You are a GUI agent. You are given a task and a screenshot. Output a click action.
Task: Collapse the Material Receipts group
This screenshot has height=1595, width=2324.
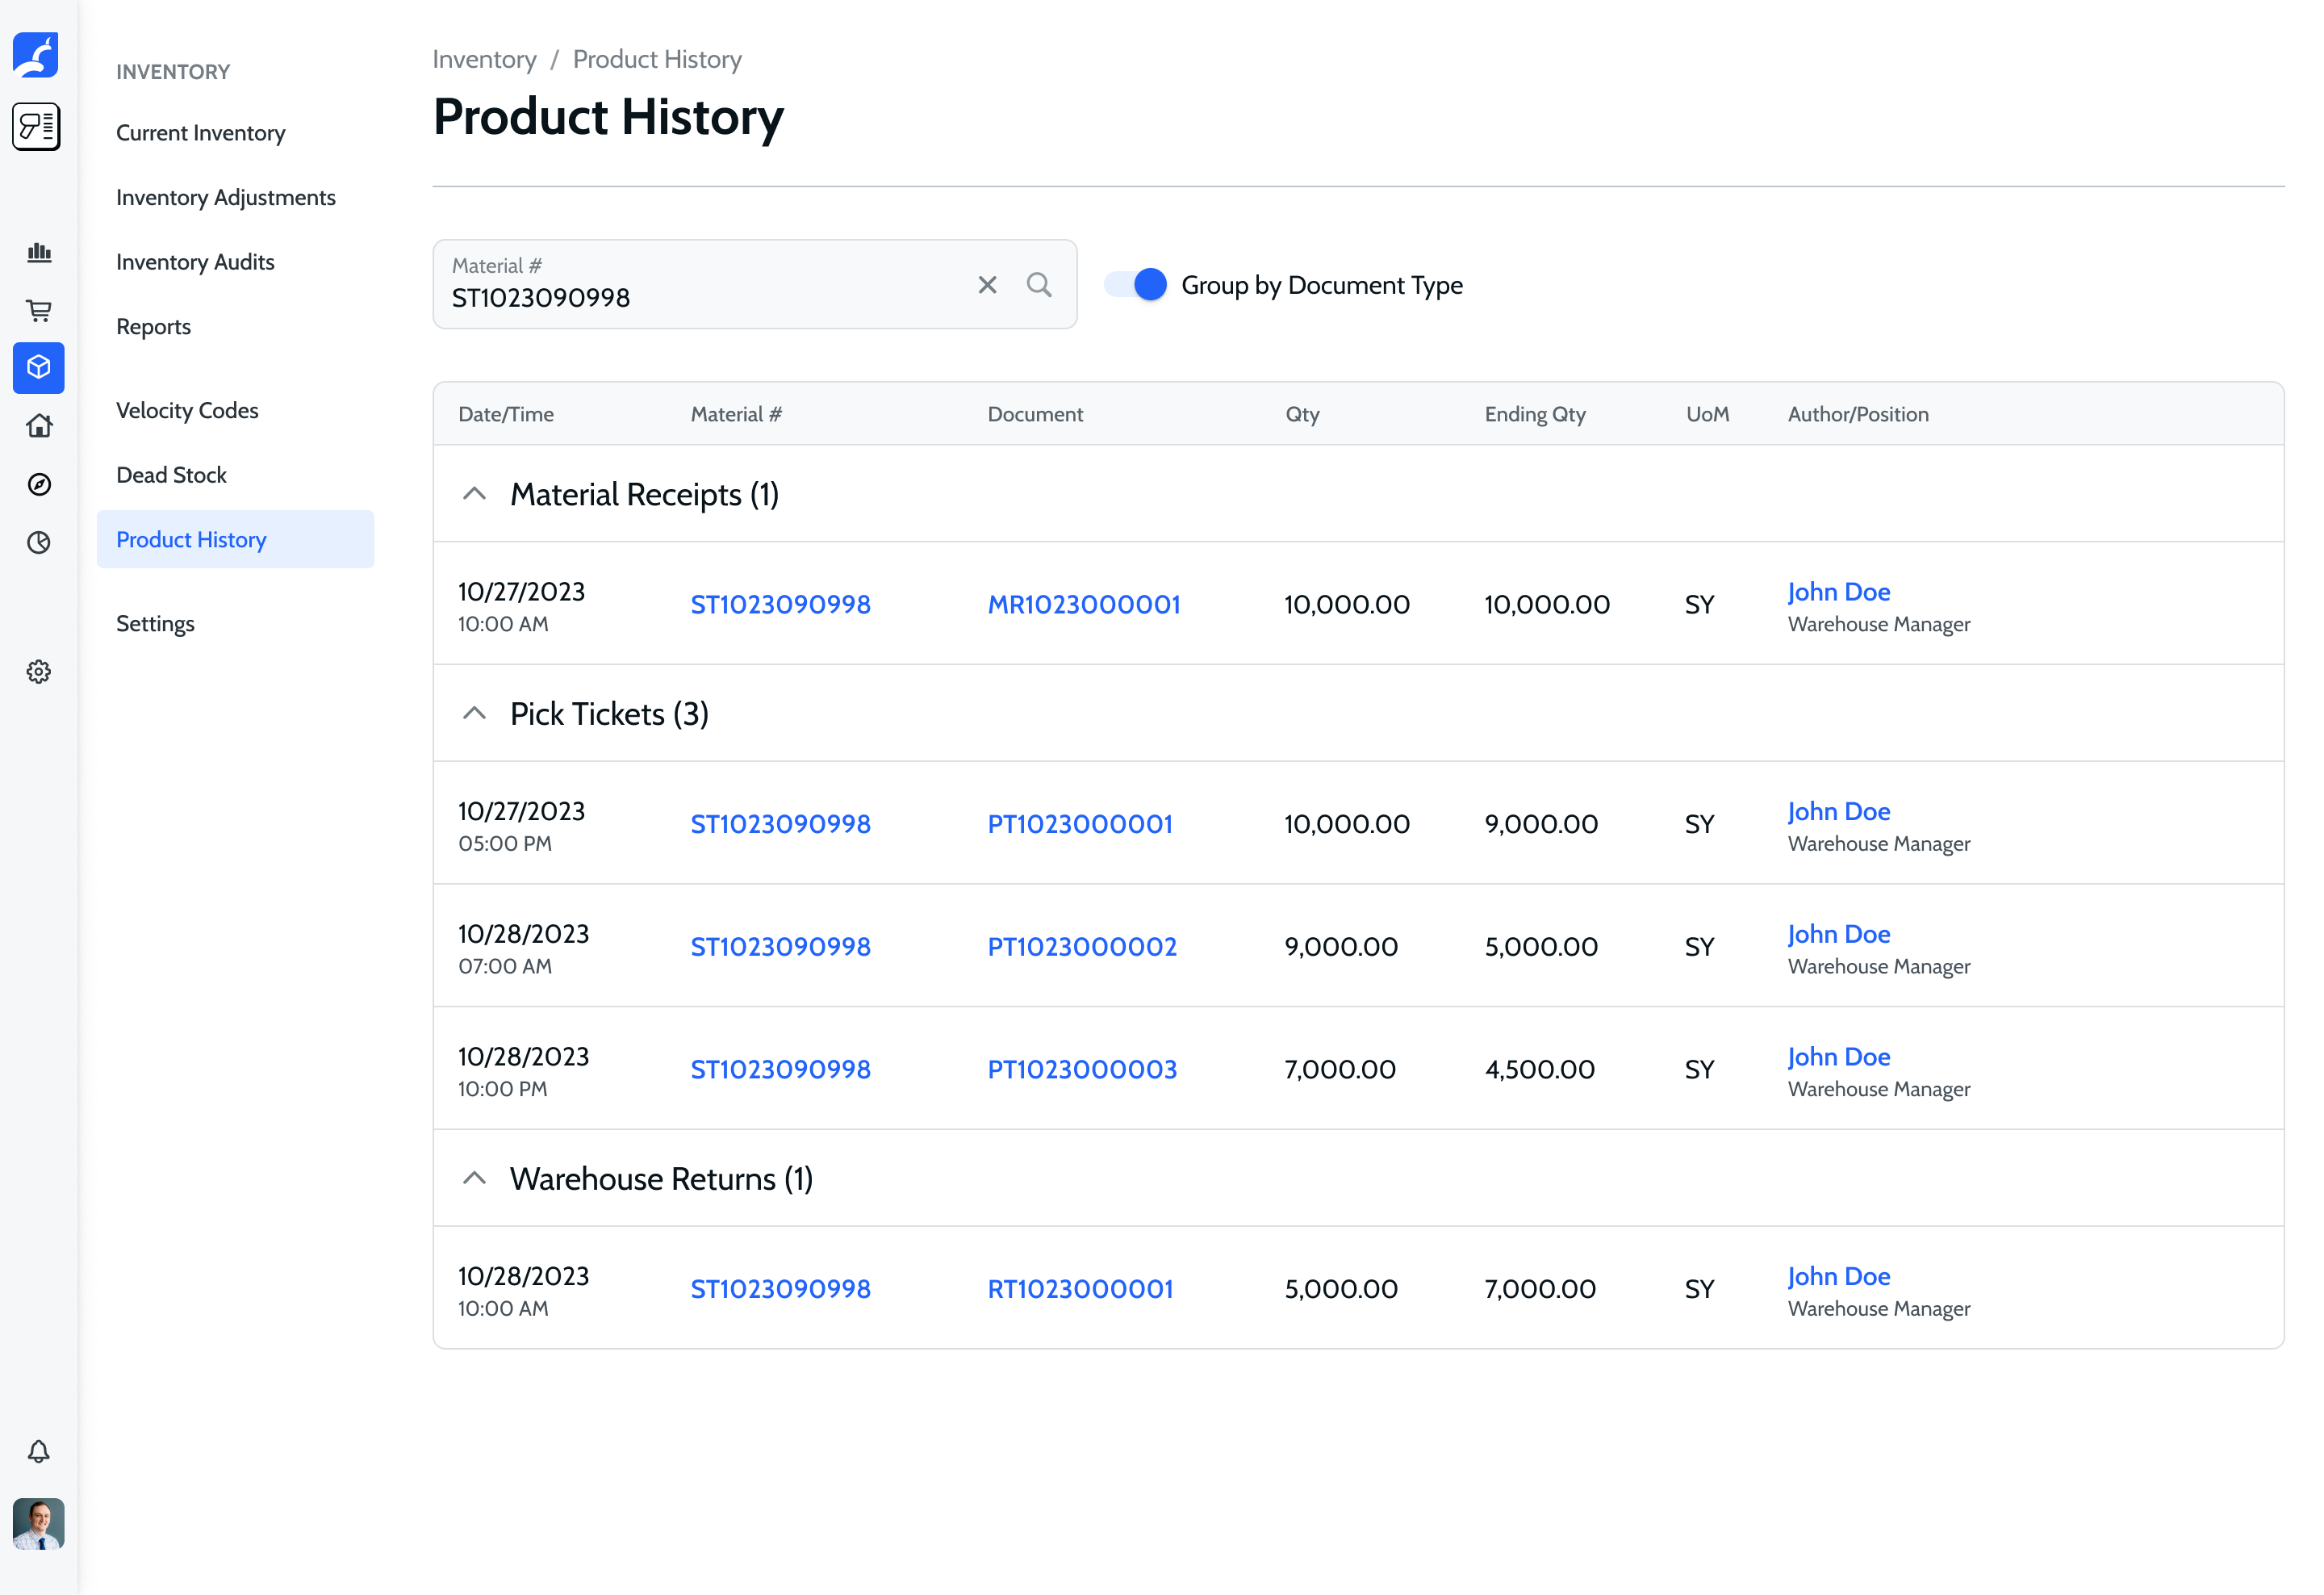coord(474,494)
